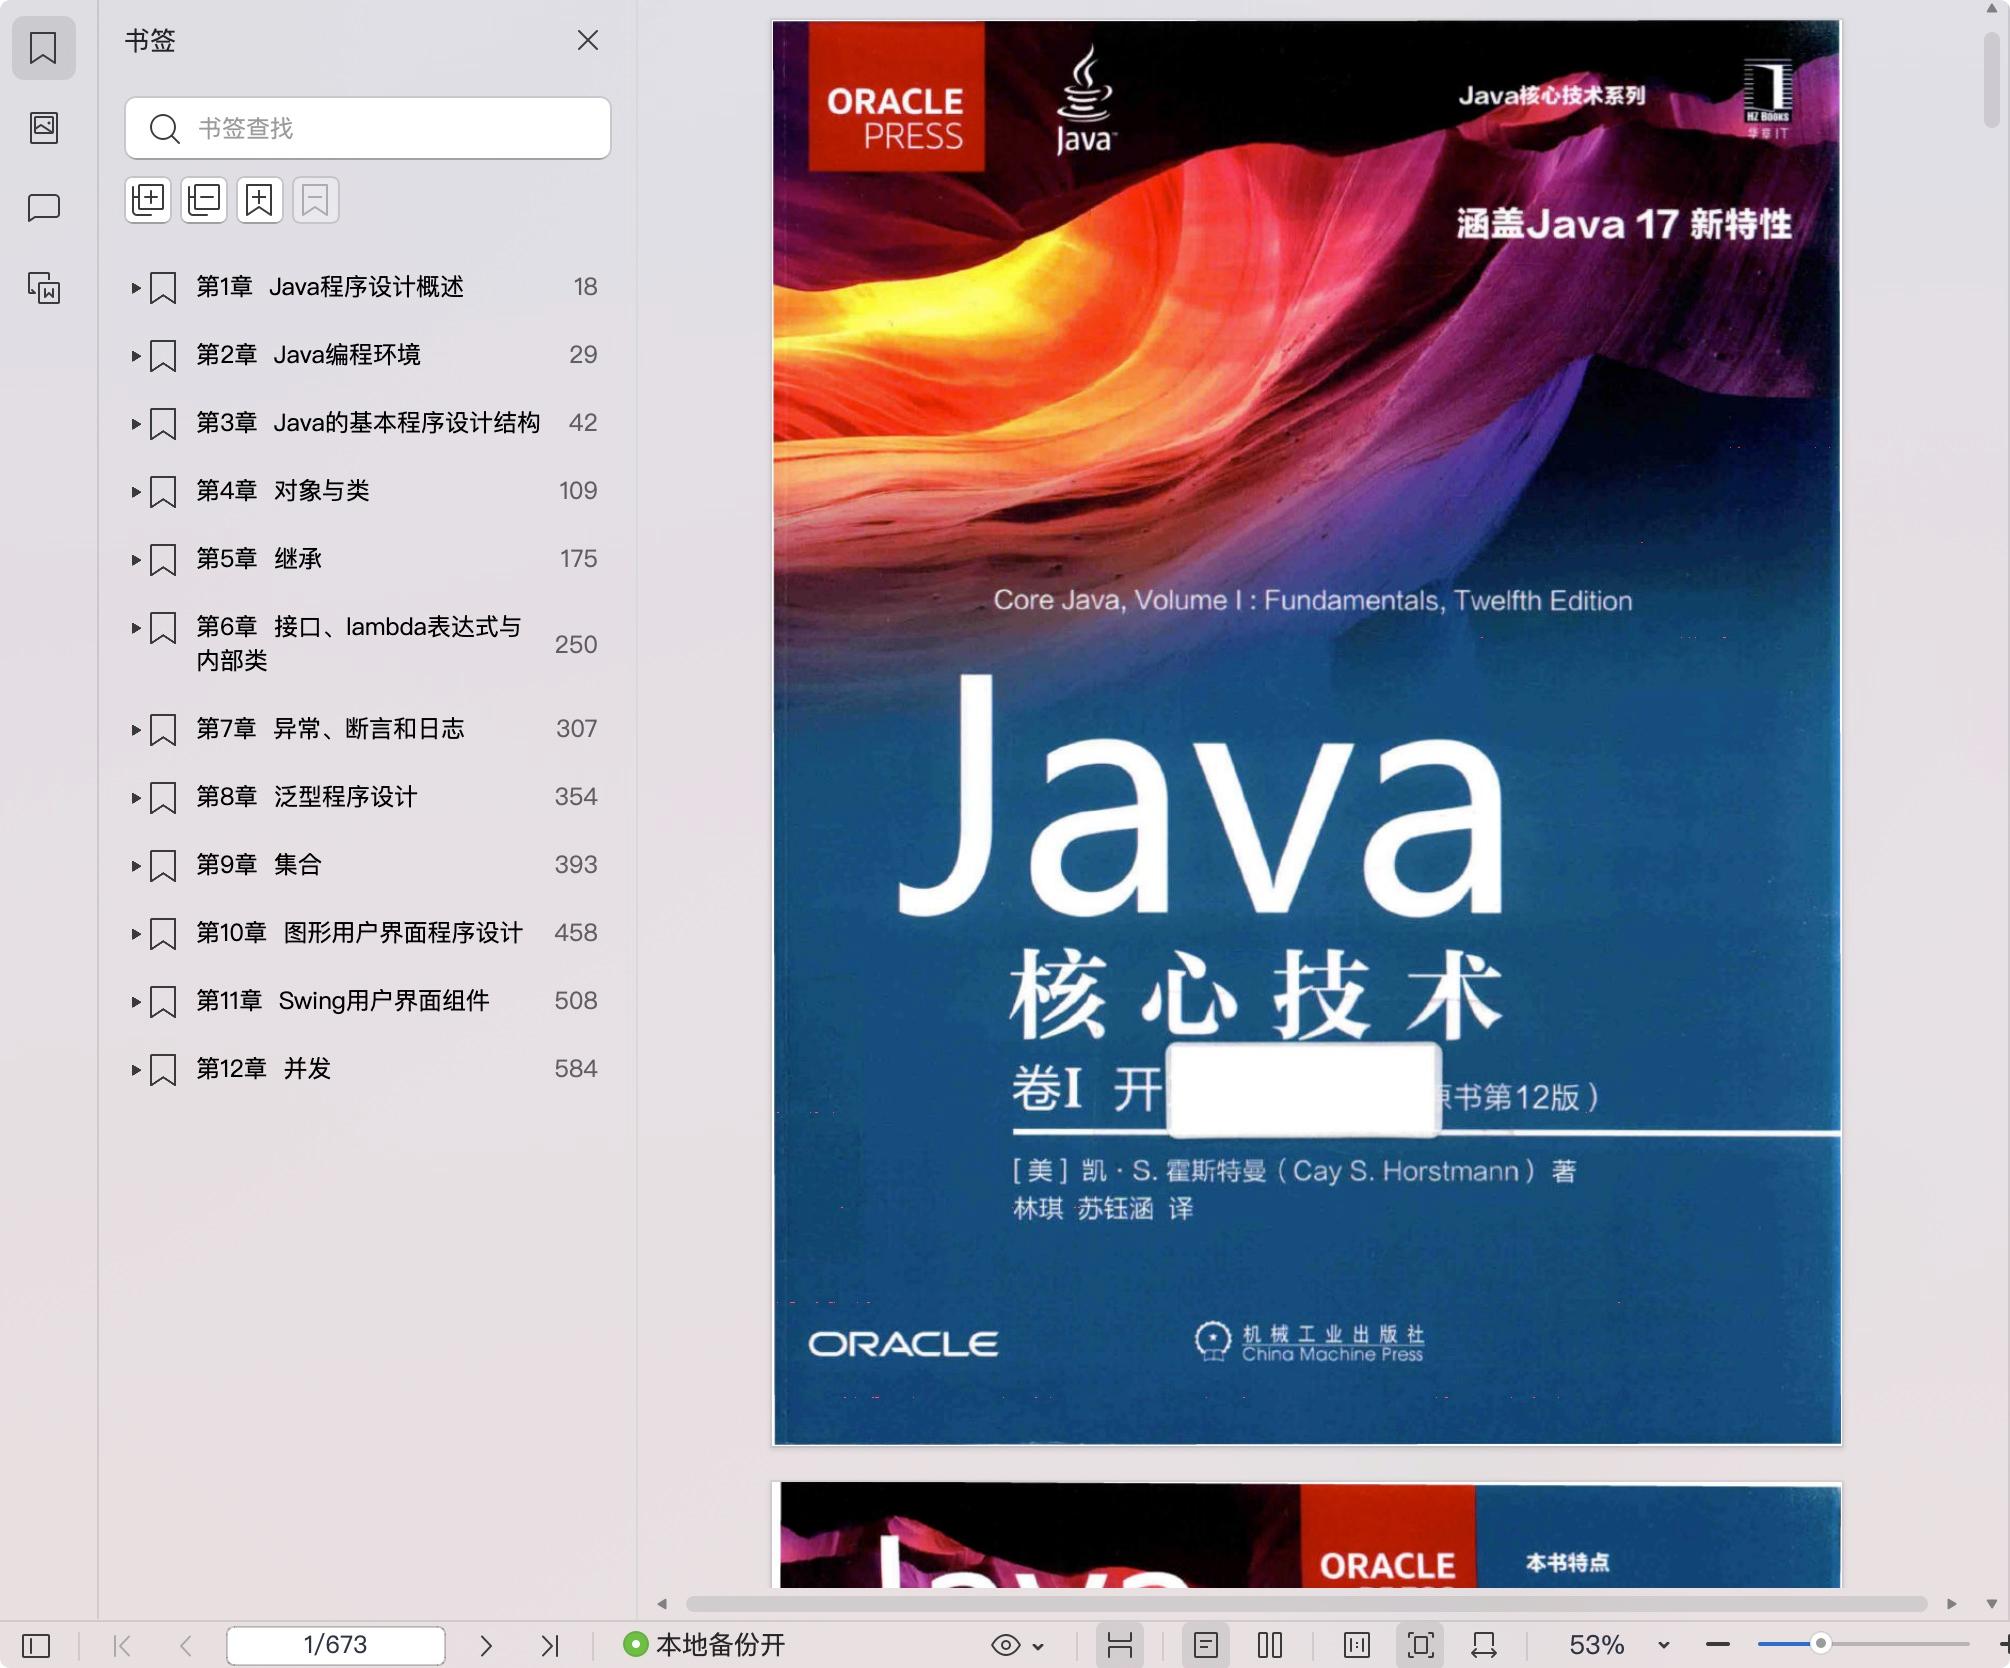This screenshot has height=1668, width=2010.
Task: Click the zoom slider handle
Action: pyautogui.click(x=1821, y=1644)
